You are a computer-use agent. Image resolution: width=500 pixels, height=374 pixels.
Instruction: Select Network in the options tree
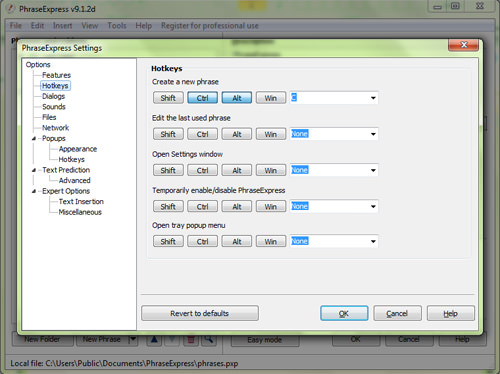click(x=55, y=128)
